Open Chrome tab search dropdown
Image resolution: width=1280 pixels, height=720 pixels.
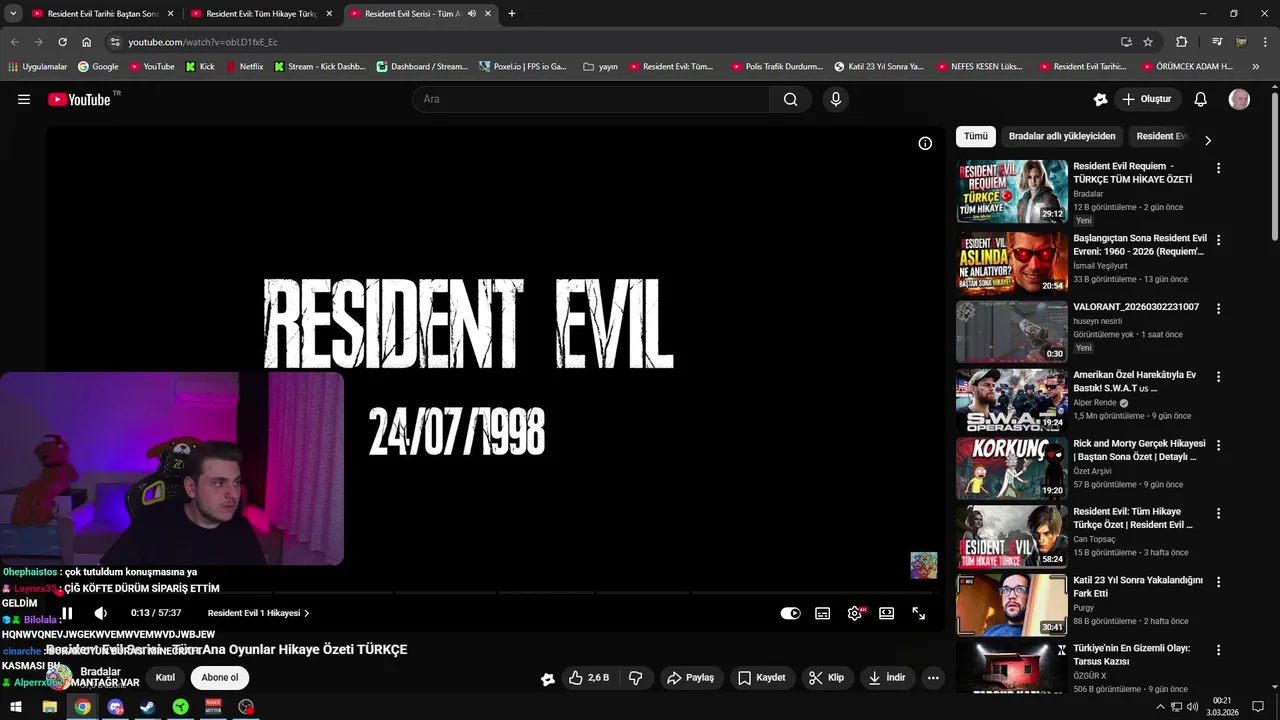click(x=13, y=14)
